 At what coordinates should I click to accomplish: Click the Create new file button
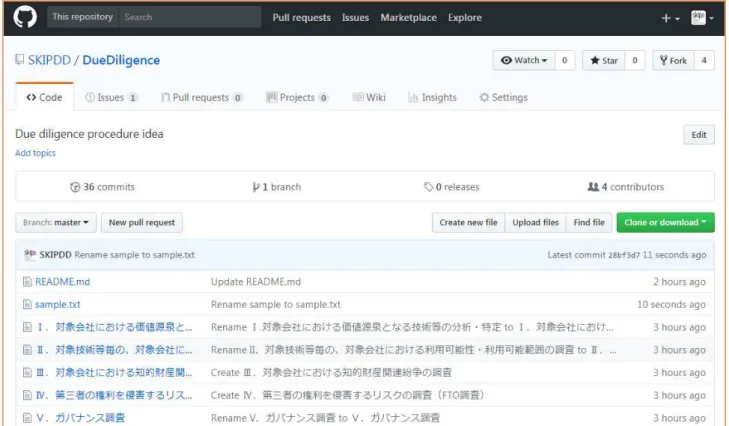click(468, 223)
